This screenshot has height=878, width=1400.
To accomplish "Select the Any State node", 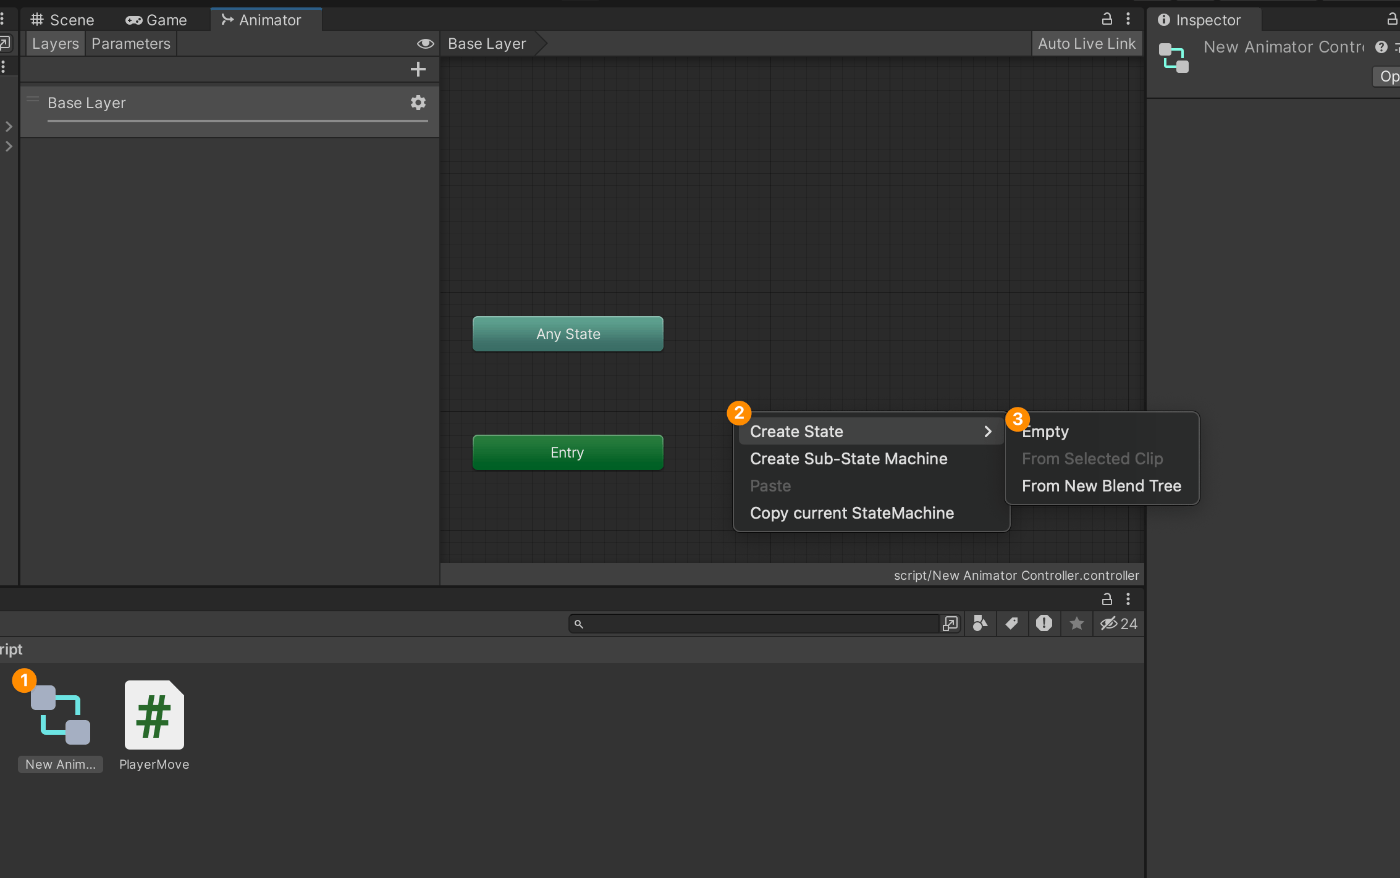I will [568, 334].
